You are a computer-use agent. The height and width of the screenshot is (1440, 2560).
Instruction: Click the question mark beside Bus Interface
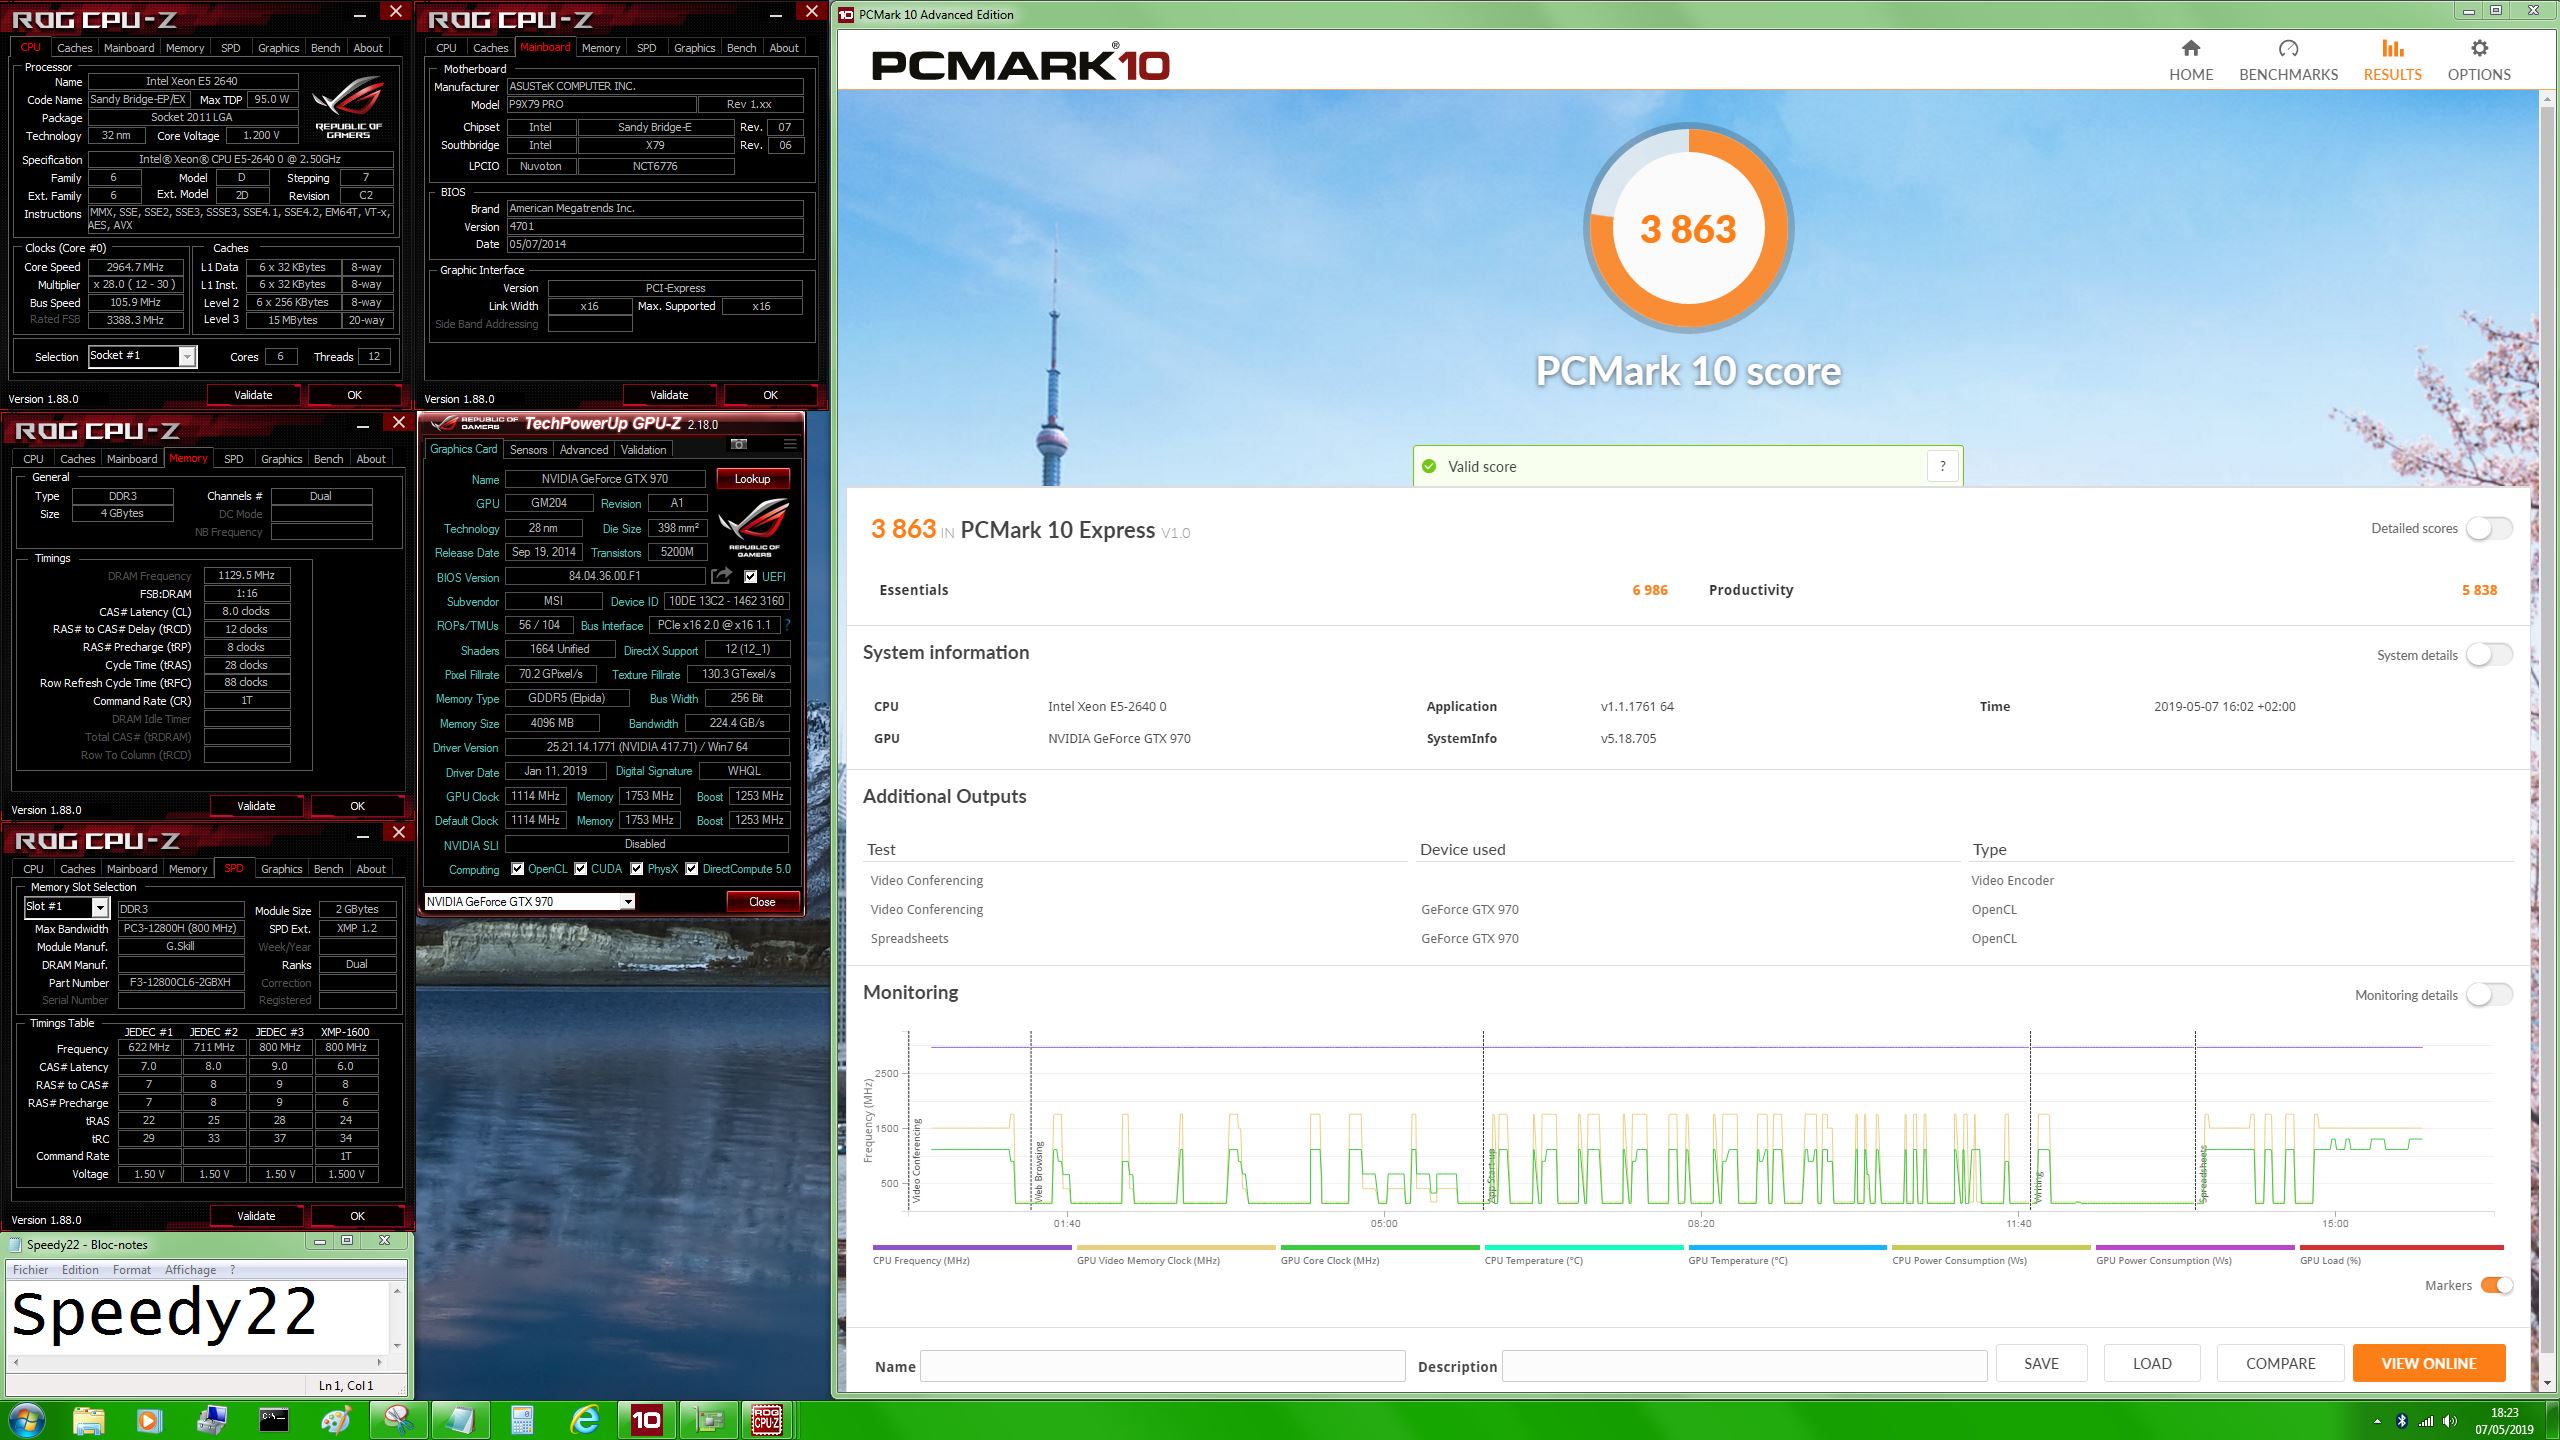point(787,625)
